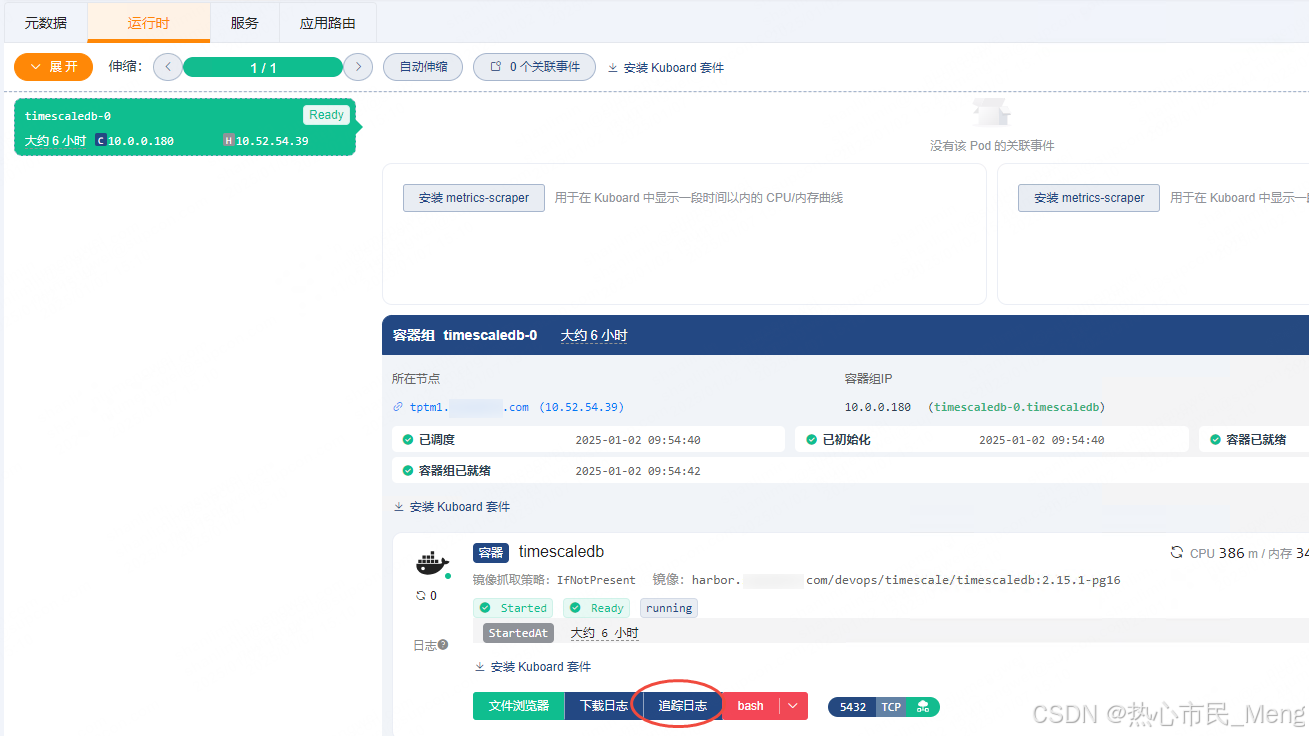
Task: Open the 自动伸缩 settings
Action: [423, 67]
